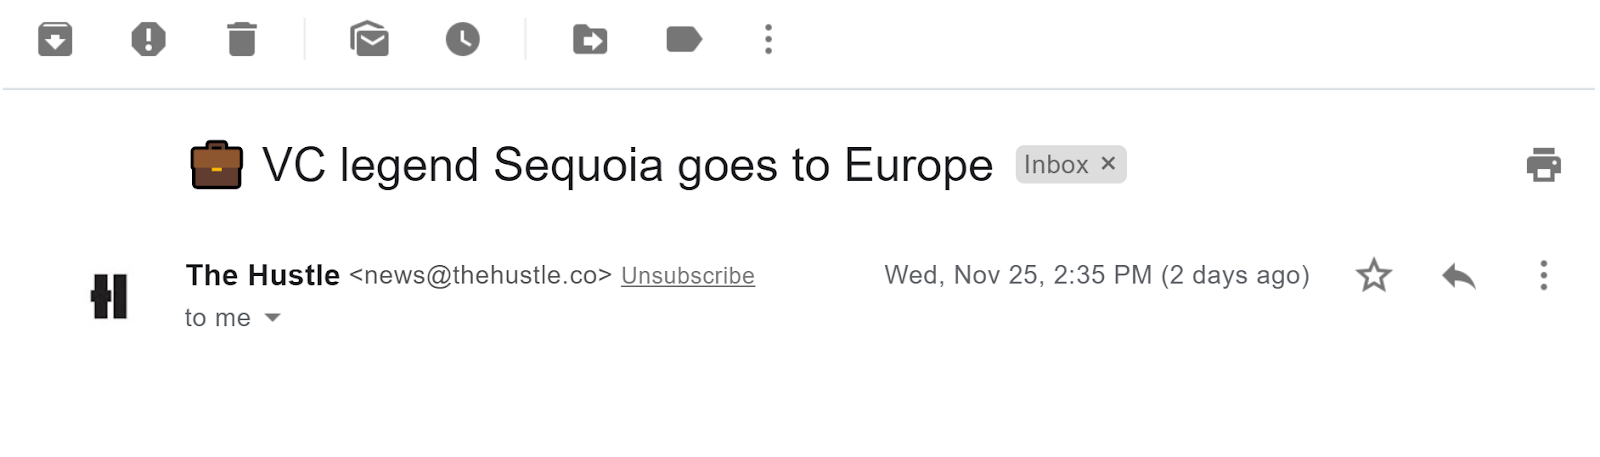Select the Inbox label chip
Image resolution: width=1600 pixels, height=457 pixels.
pos(1071,165)
